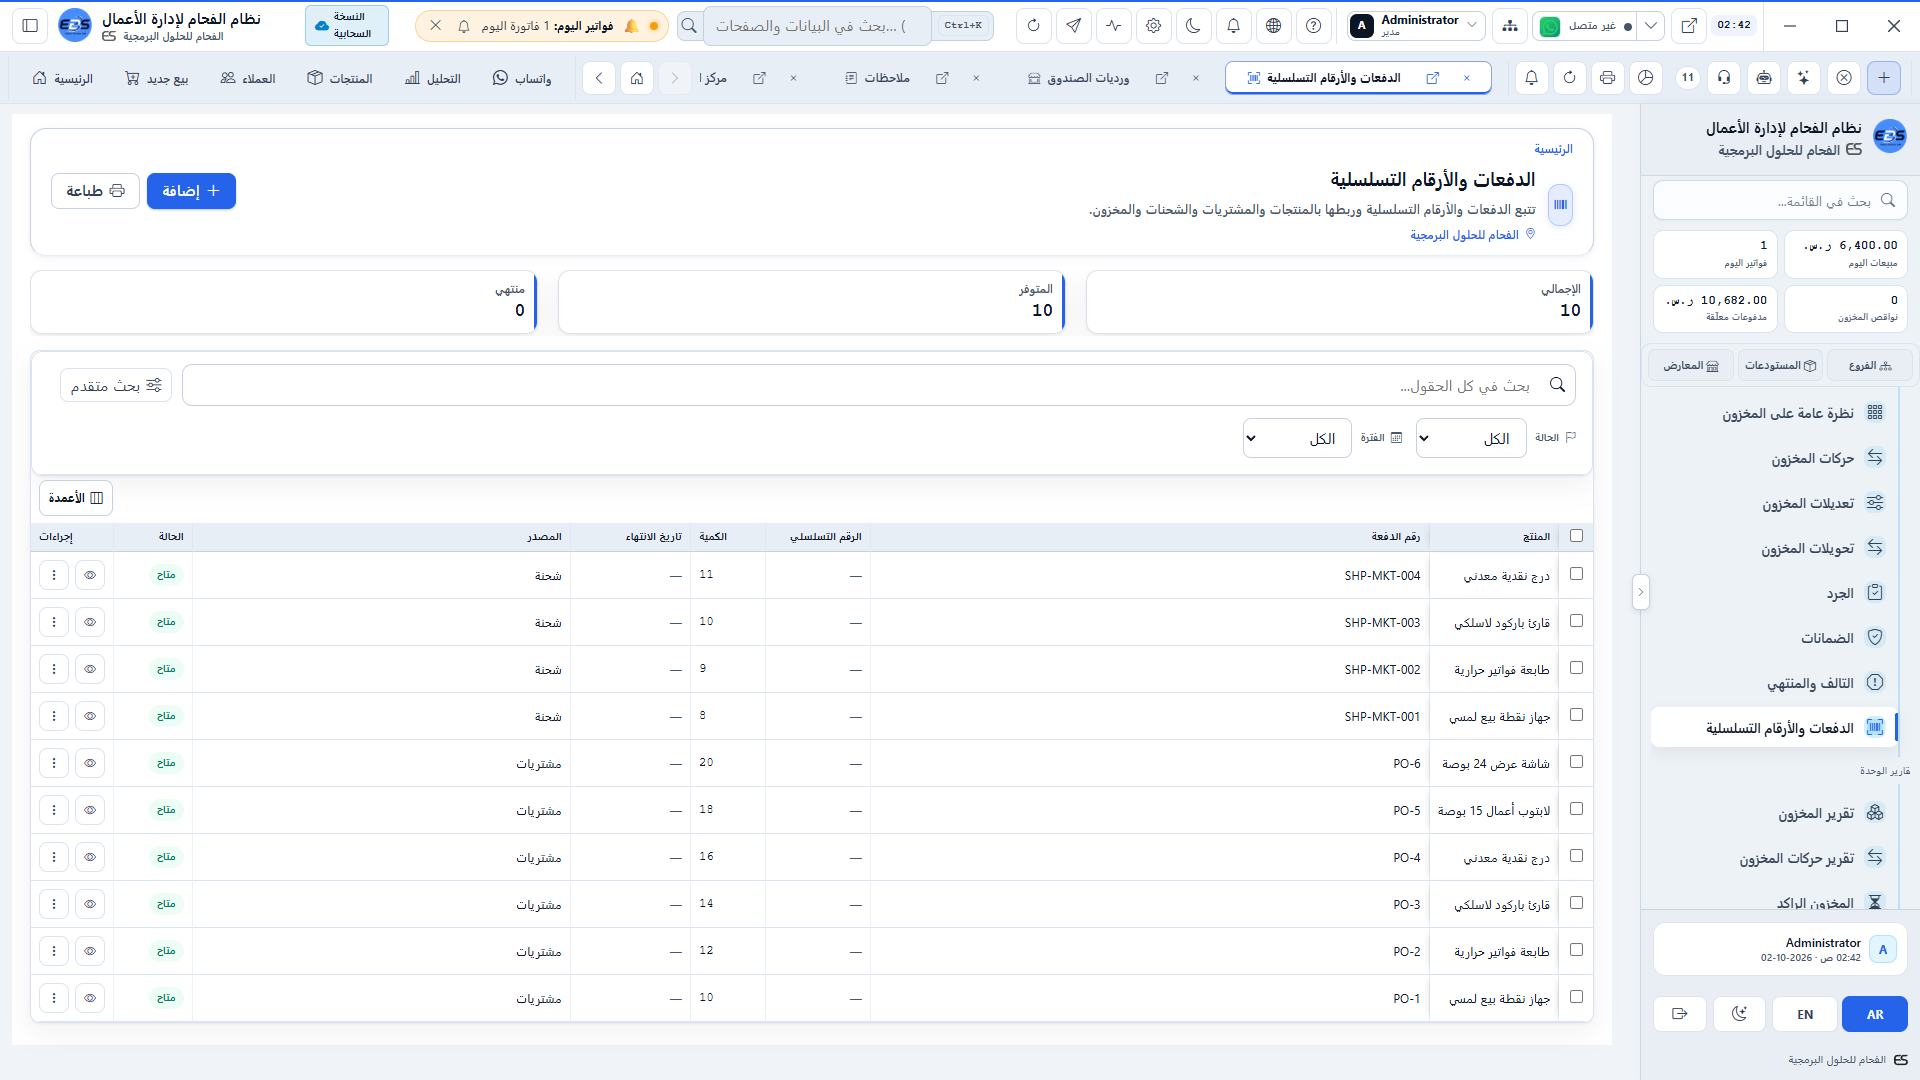Click the printer icon in tab toolbar
This screenshot has height=1080, width=1920.
1607,78
